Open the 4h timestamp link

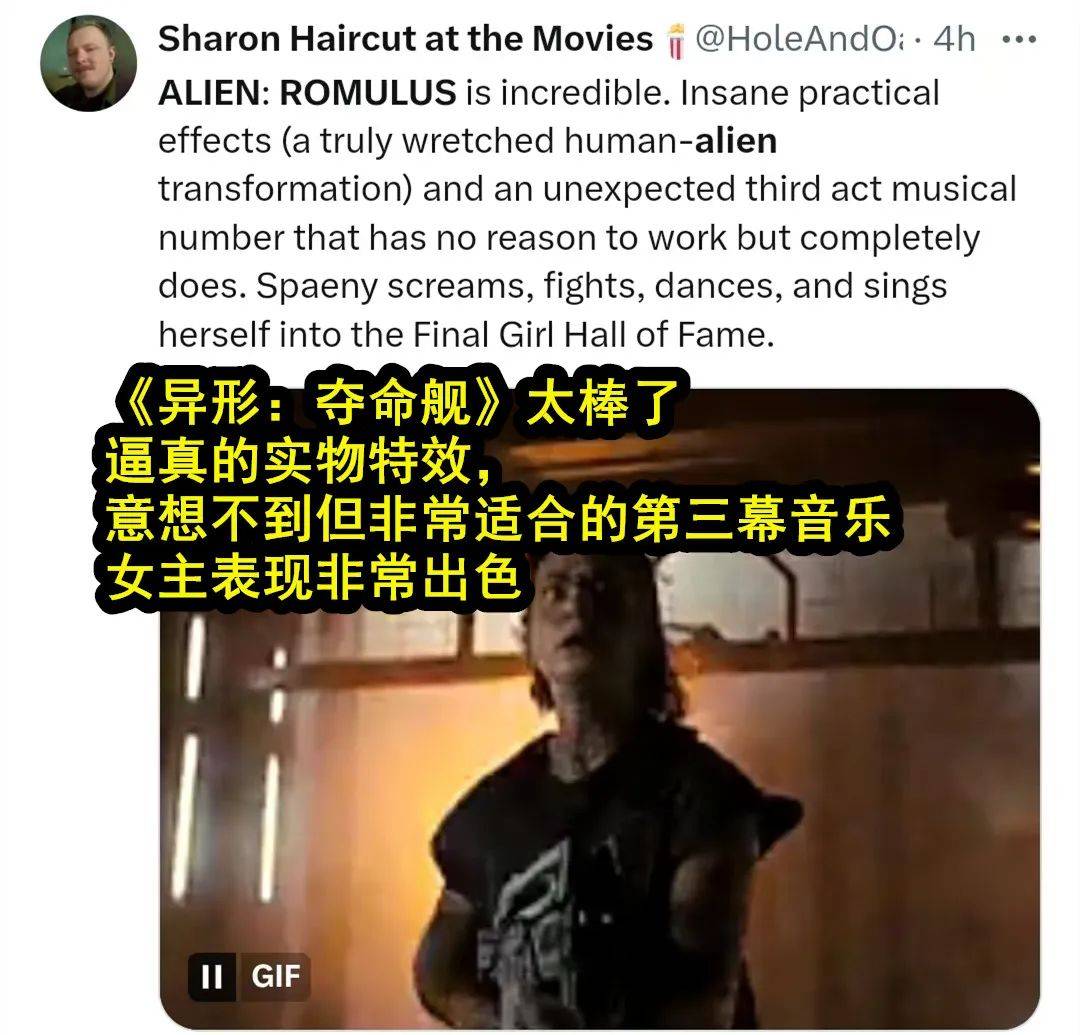955,39
